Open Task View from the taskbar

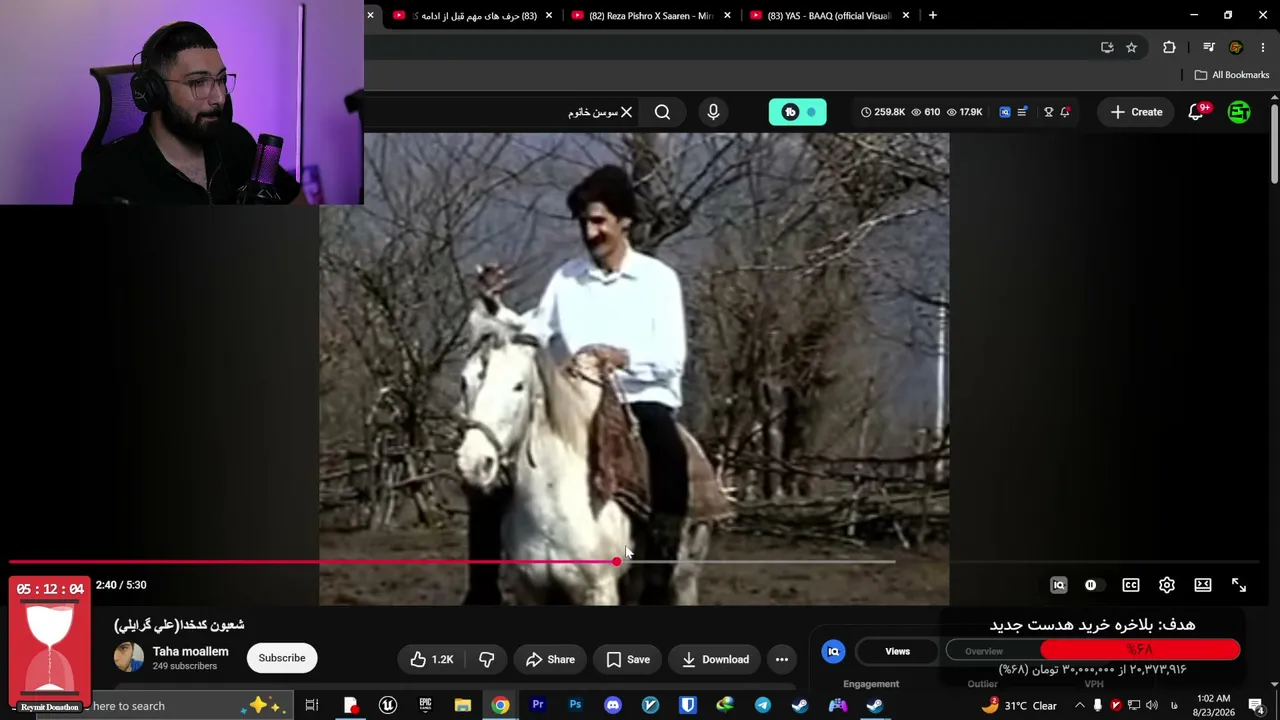tap(312, 706)
